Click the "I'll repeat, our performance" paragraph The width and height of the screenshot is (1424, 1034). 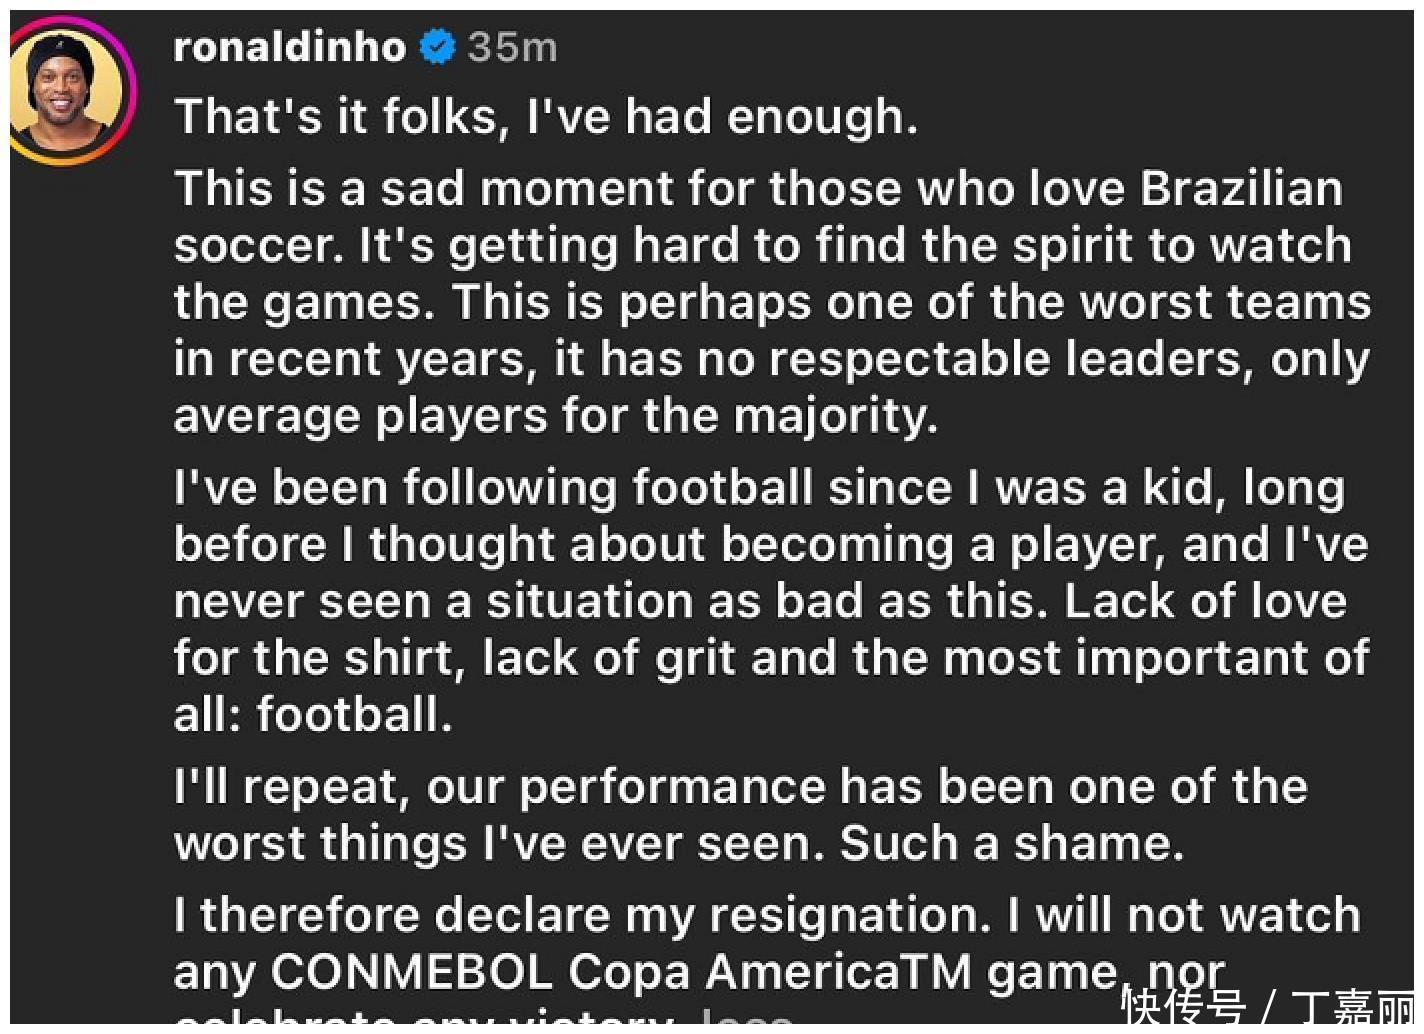pyautogui.click(x=740, y=814)
